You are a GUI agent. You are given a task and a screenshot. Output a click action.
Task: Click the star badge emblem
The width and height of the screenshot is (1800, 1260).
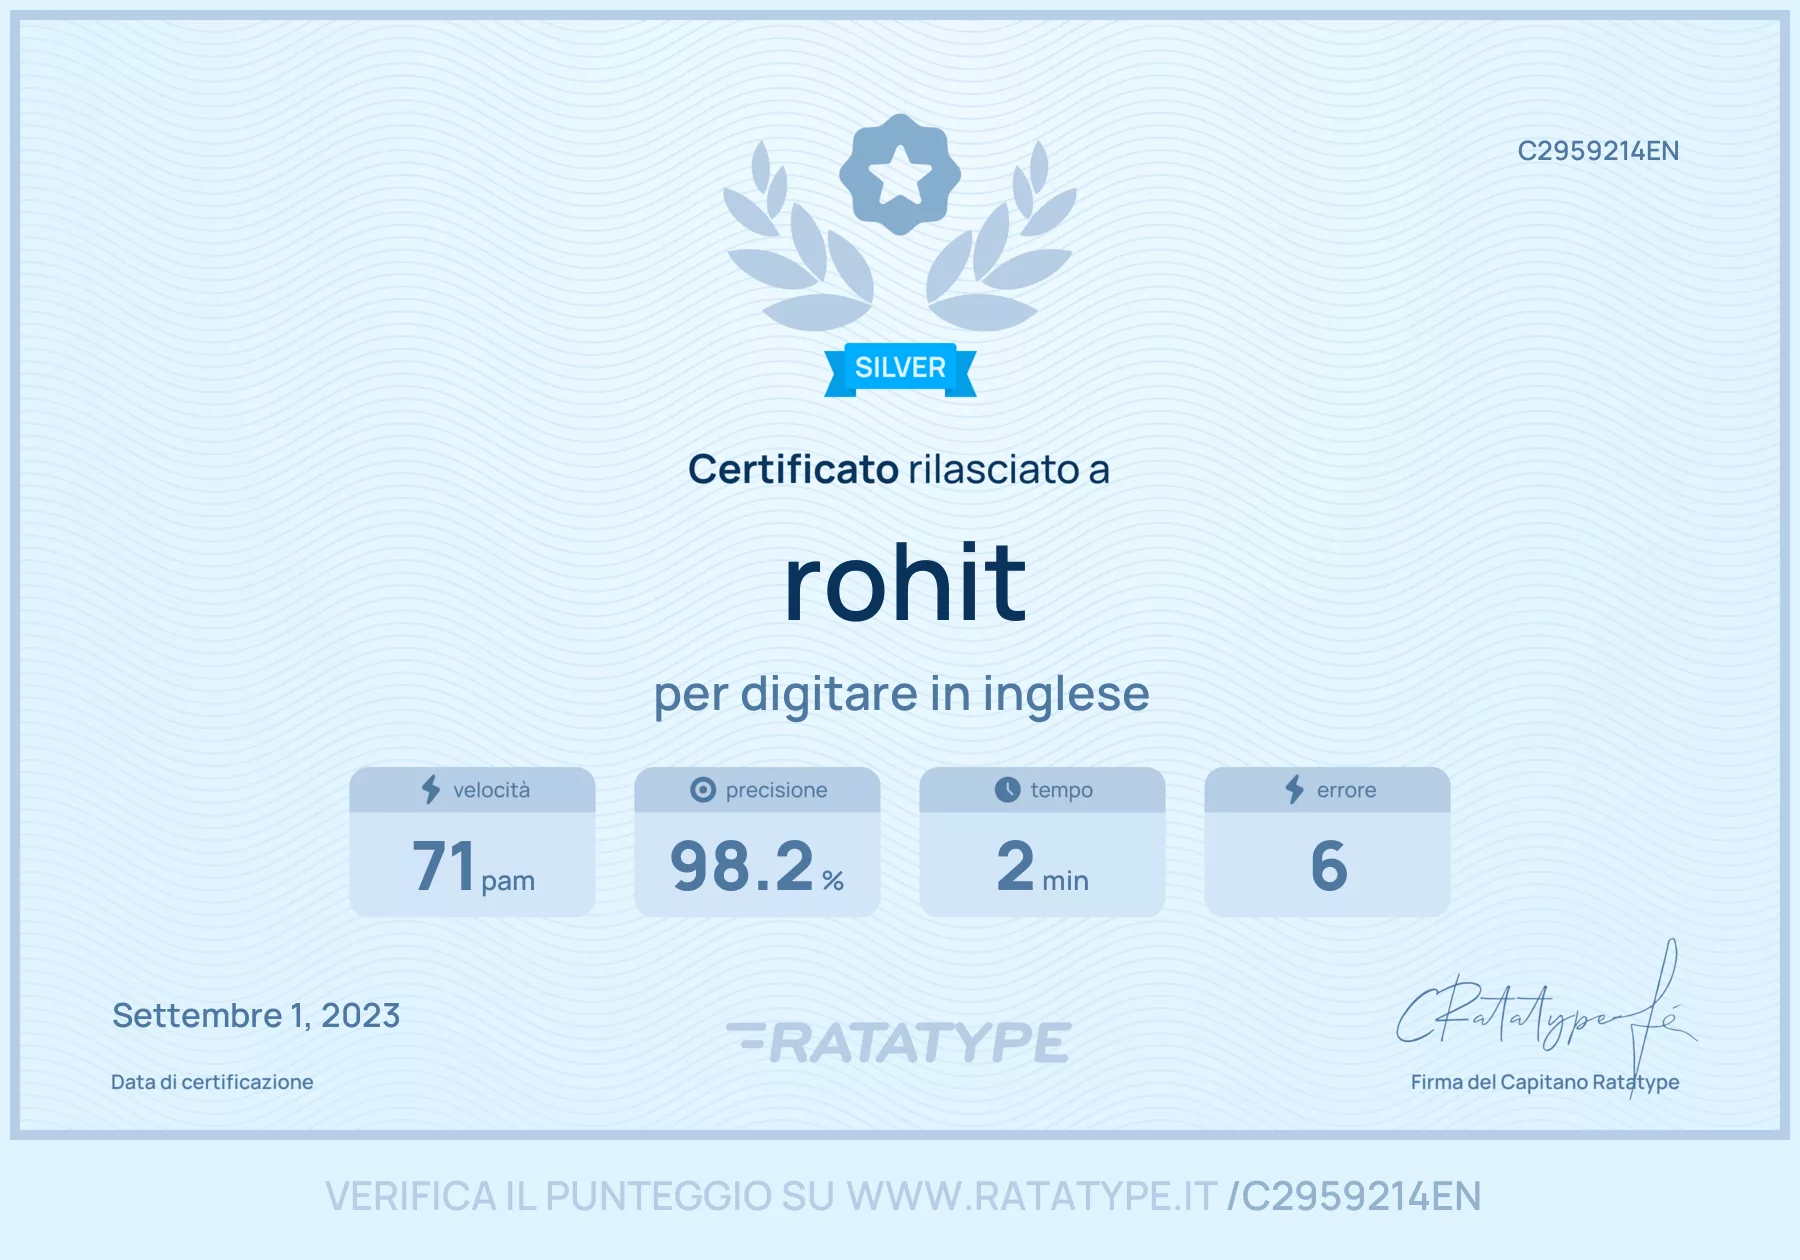click(900, 174)
